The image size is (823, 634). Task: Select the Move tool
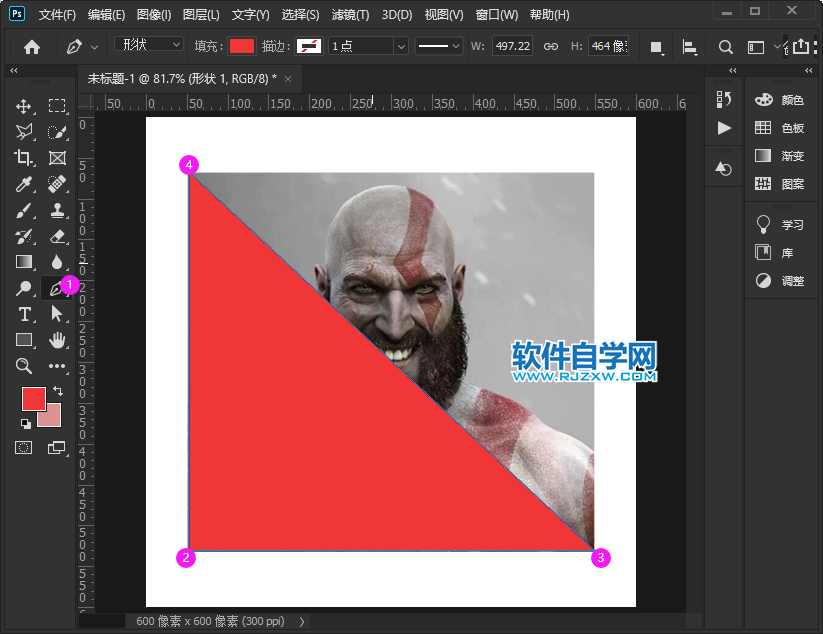(x=24, y=106)
